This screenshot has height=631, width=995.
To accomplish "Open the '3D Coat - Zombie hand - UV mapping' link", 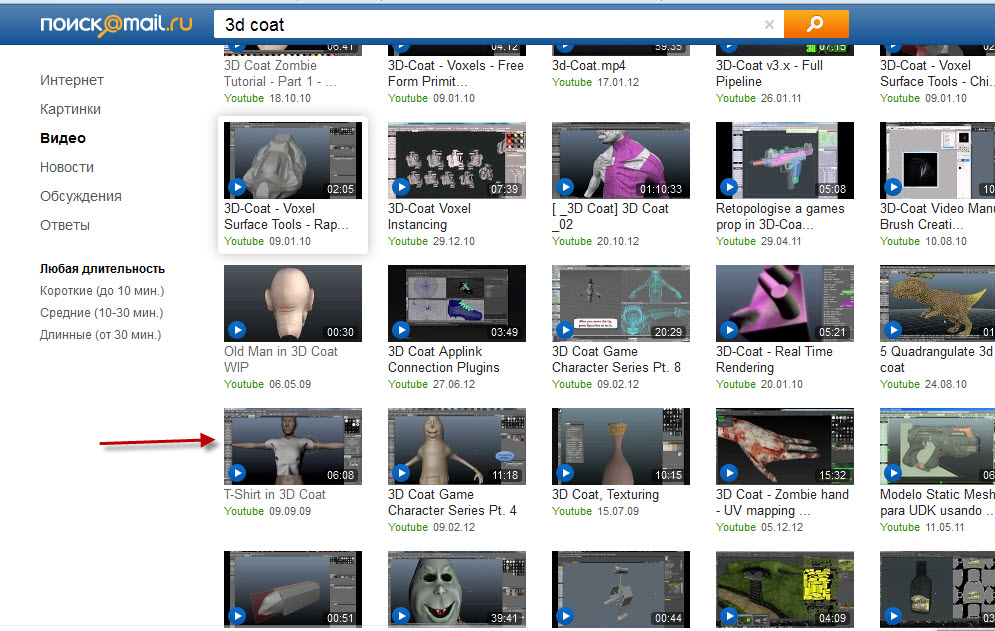I will [782, 503].
